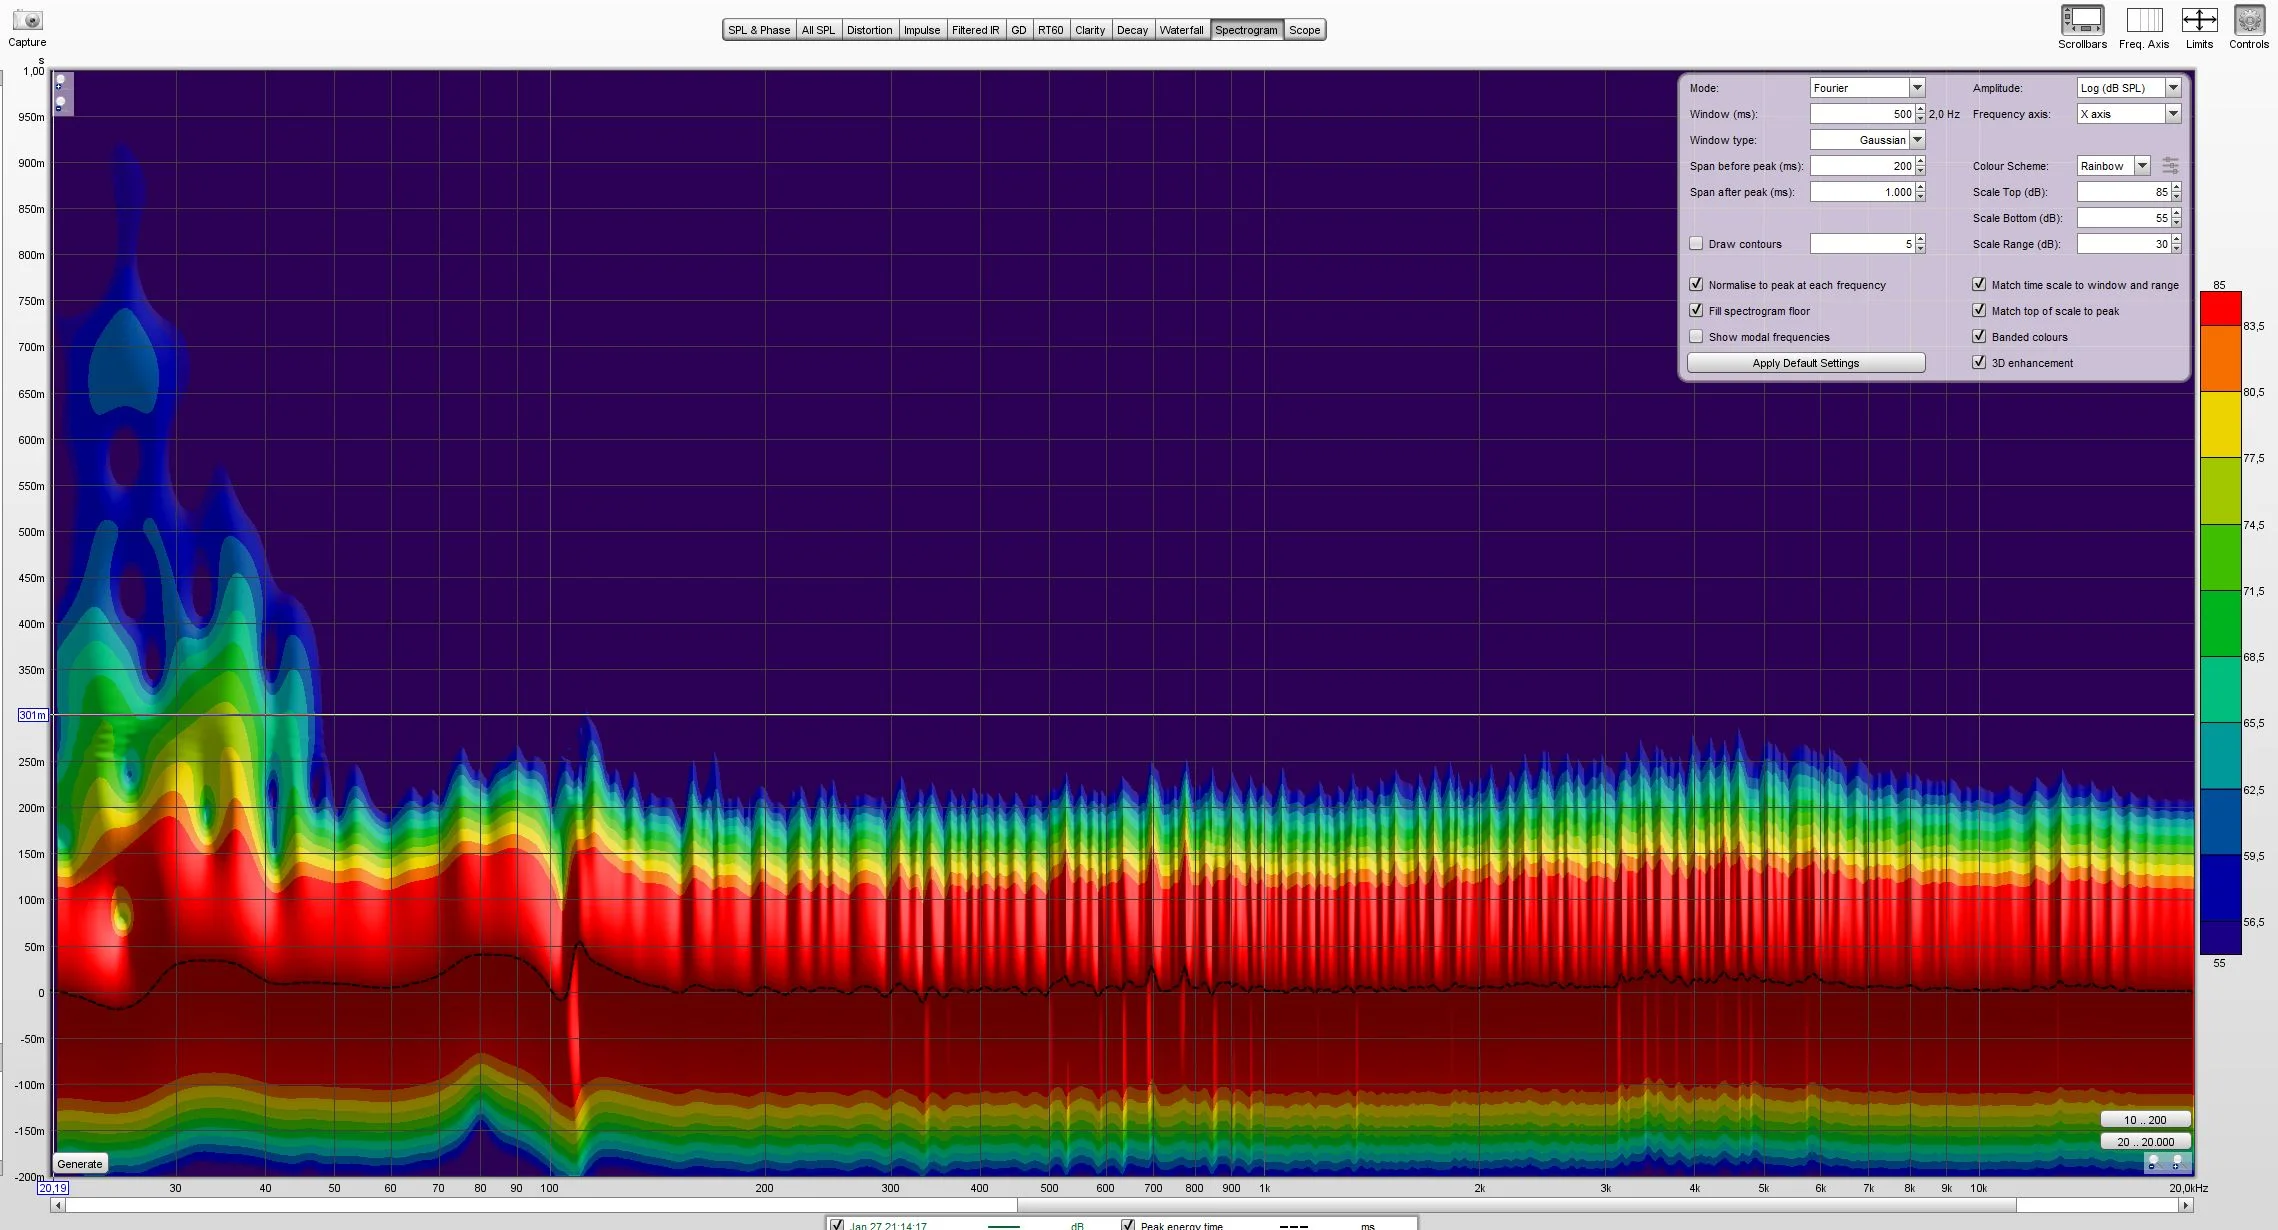Enable the Draw contours checkbox

click(1696, 244)
